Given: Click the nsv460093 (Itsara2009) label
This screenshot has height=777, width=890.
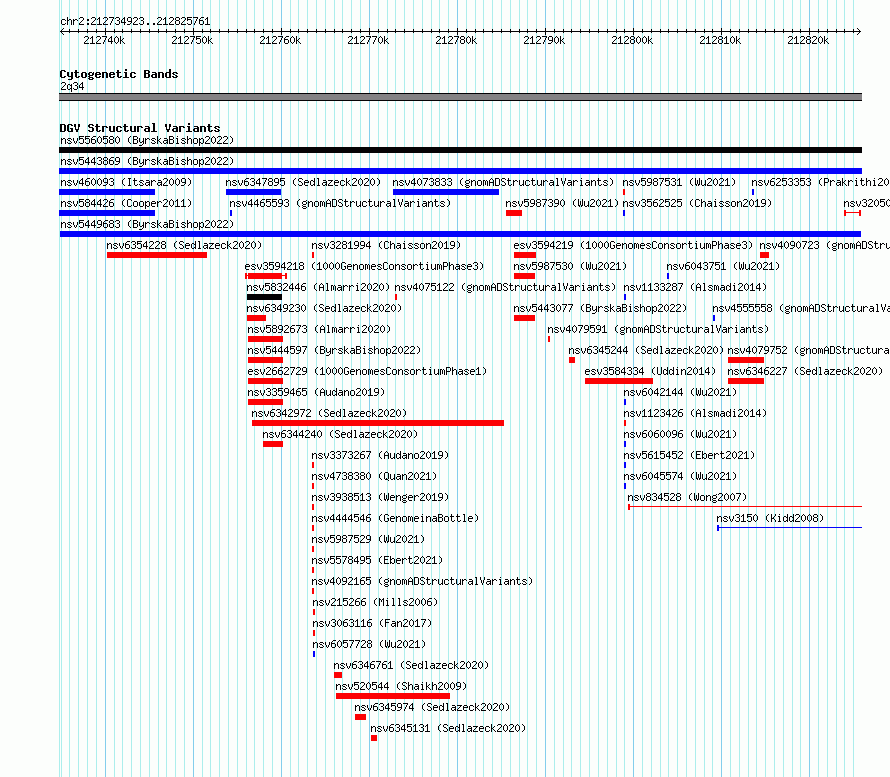Looking at the screenshot, I should tap(126, 182).
